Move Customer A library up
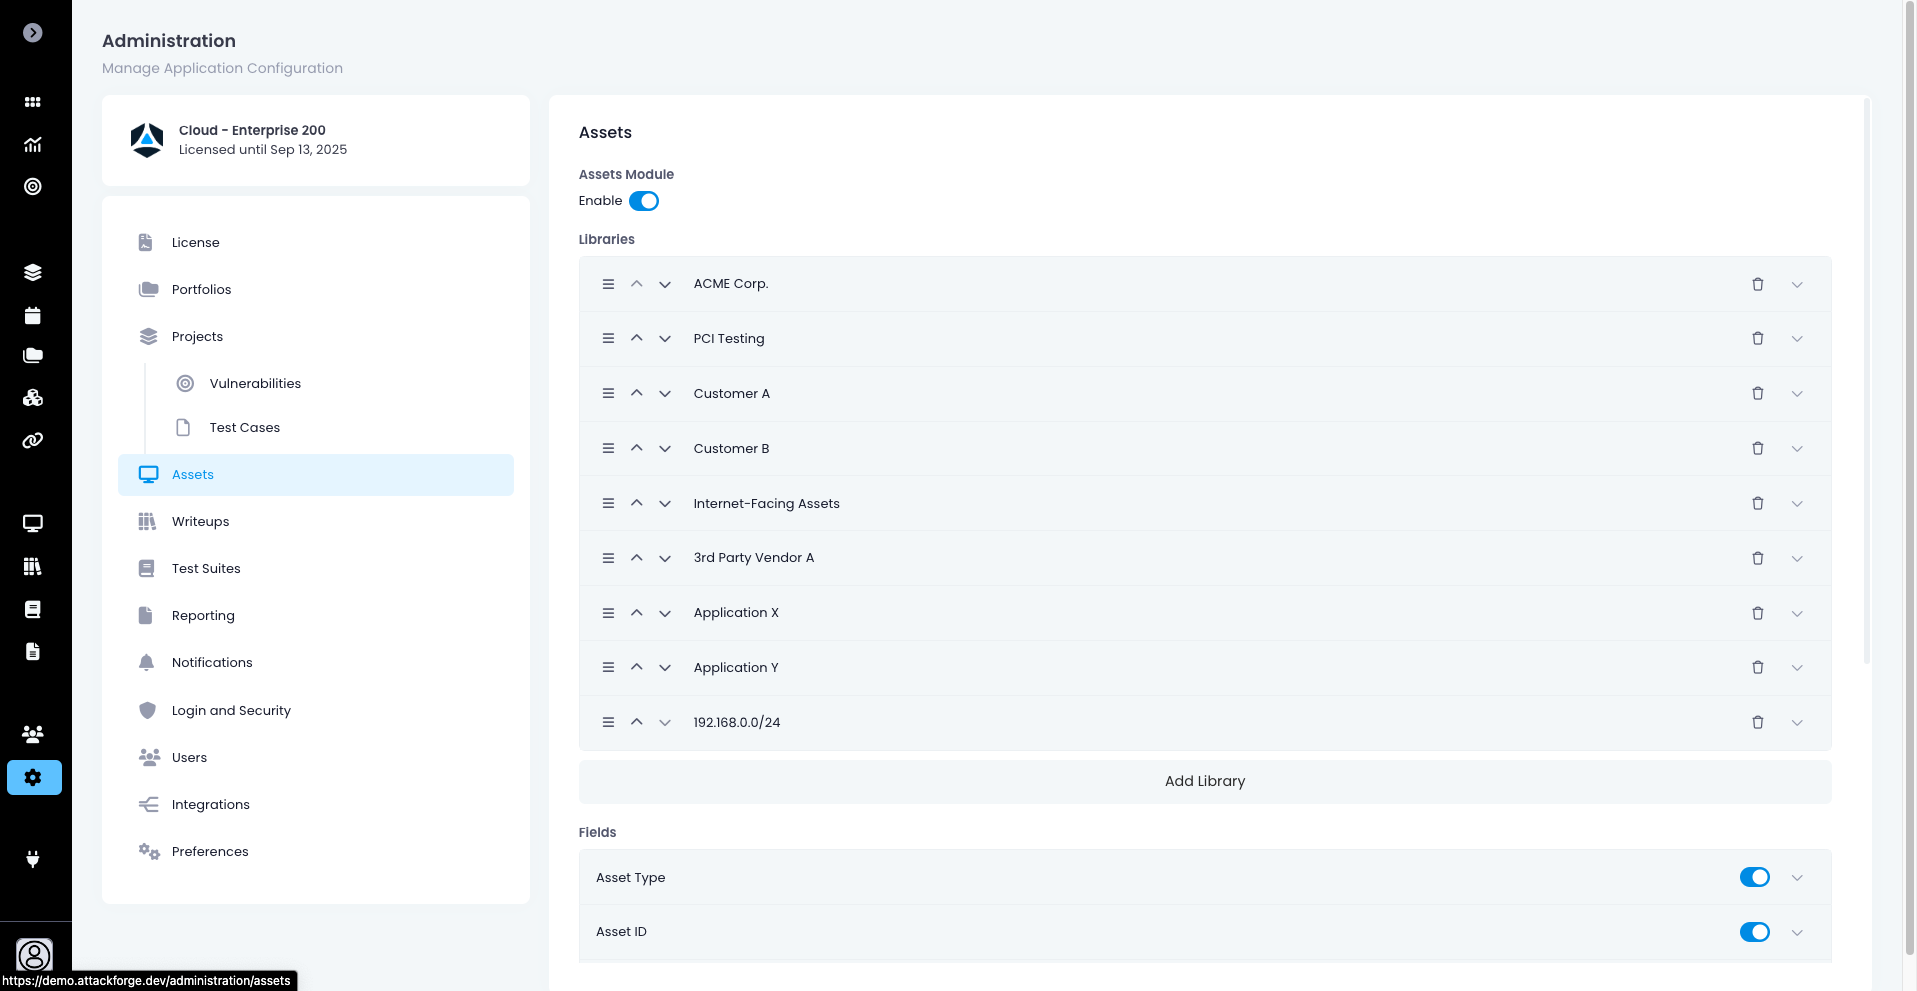Viewport: 1917px width, 991px height. click(636, 393)
